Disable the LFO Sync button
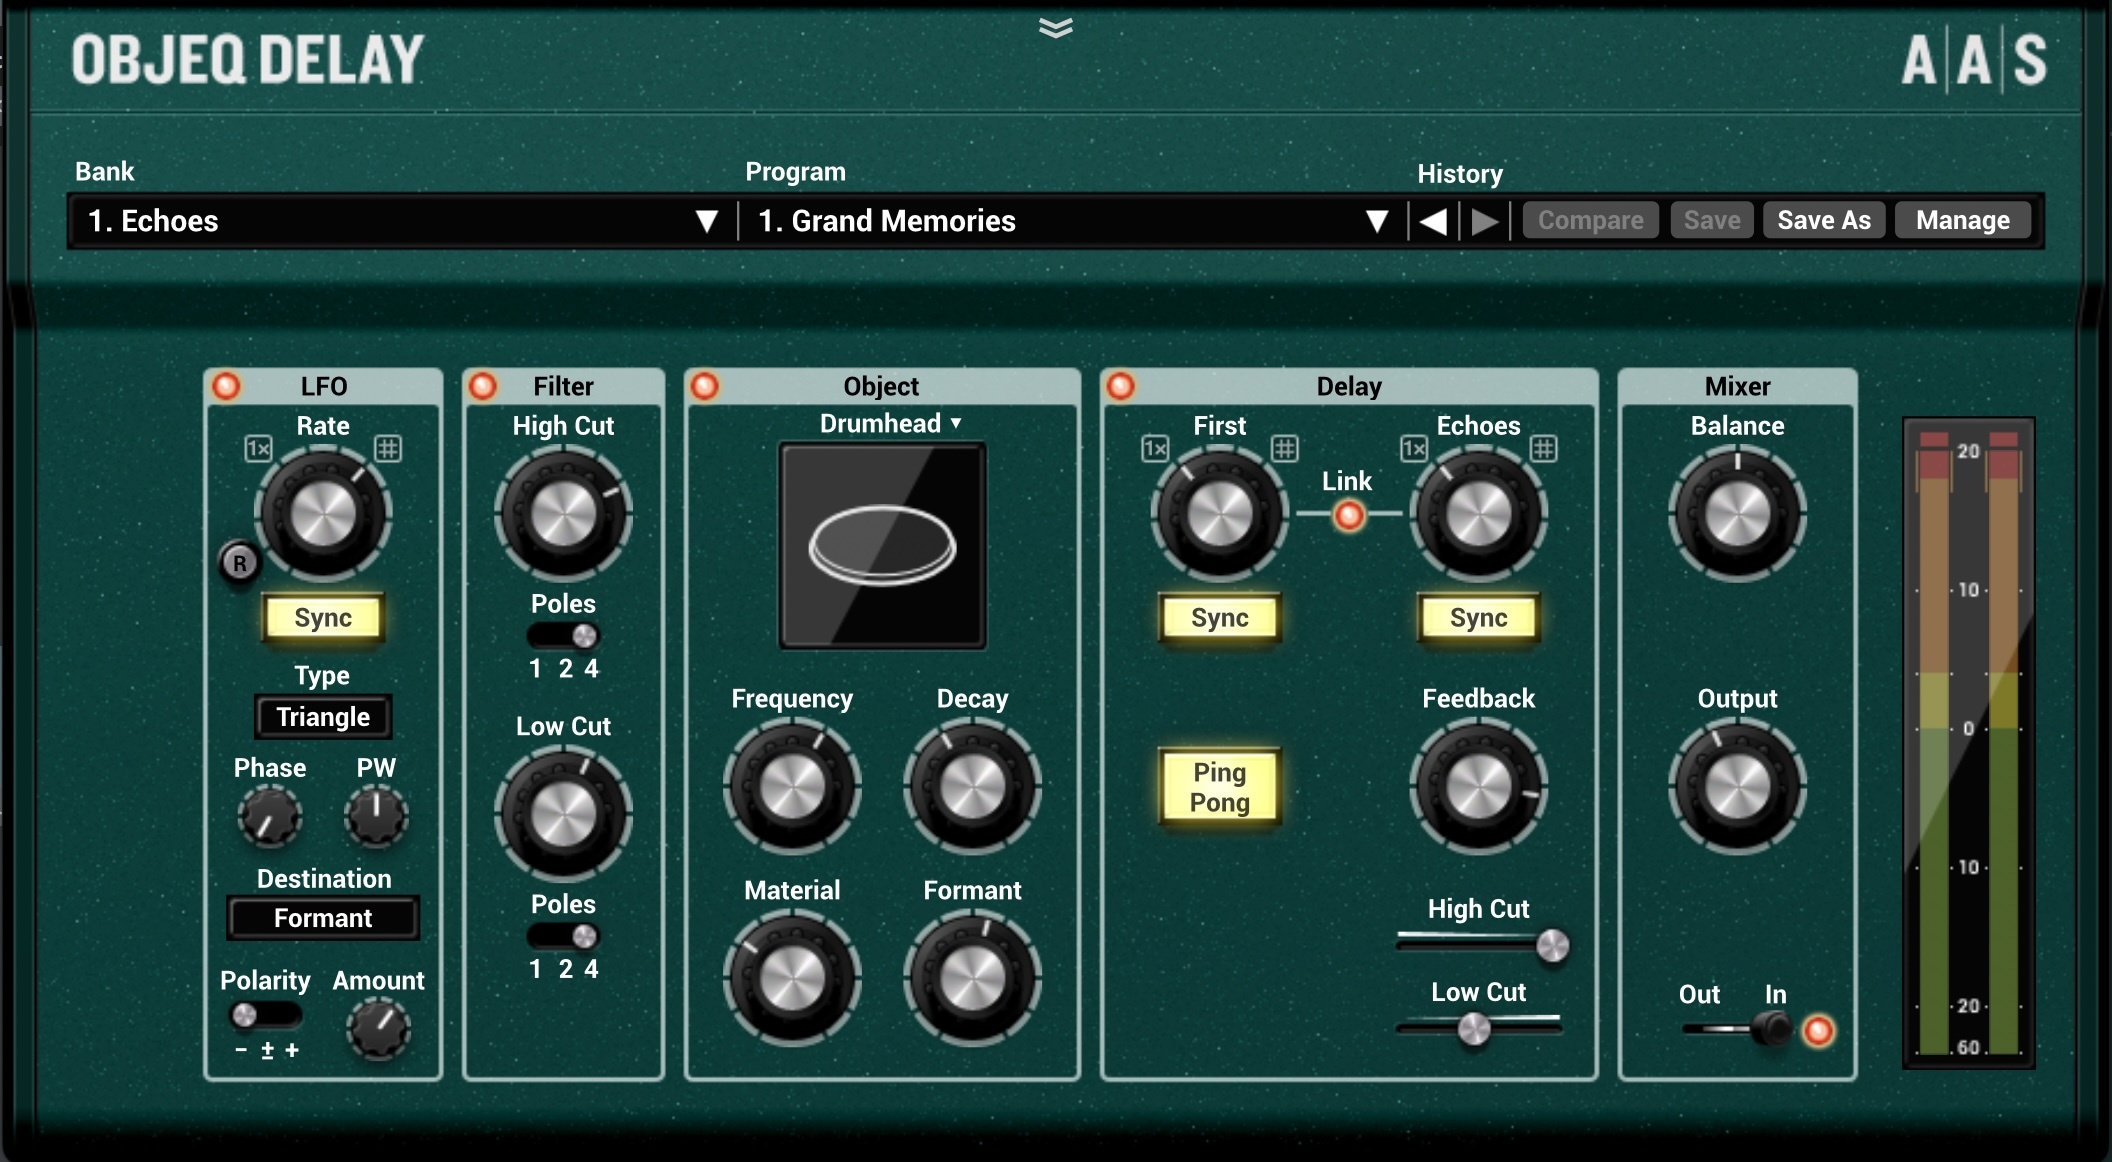 pos(323,618)
